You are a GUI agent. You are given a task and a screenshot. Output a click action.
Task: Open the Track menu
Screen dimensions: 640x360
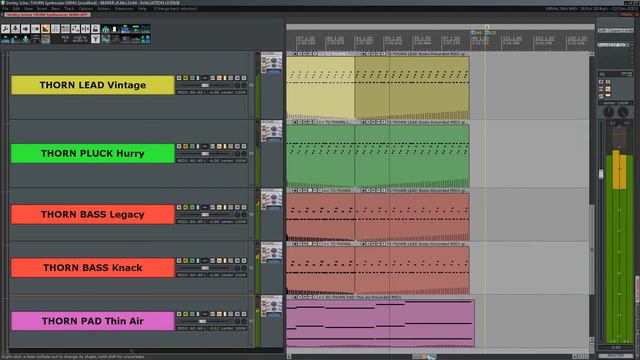tap(69, 9)
